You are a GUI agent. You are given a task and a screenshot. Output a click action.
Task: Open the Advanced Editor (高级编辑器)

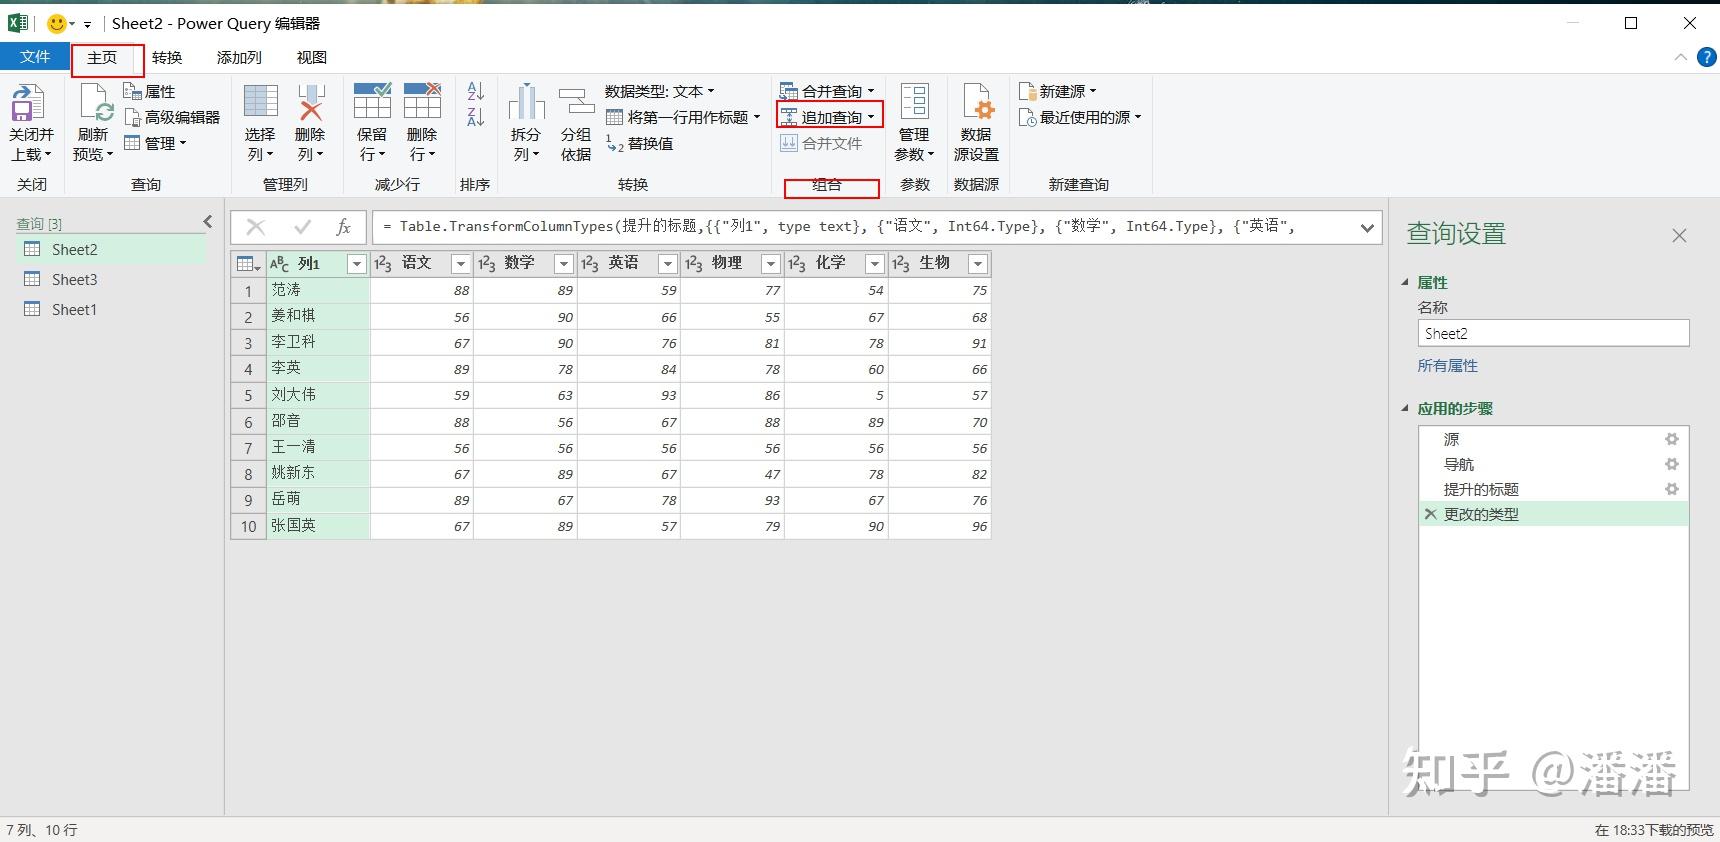[172, 117]
